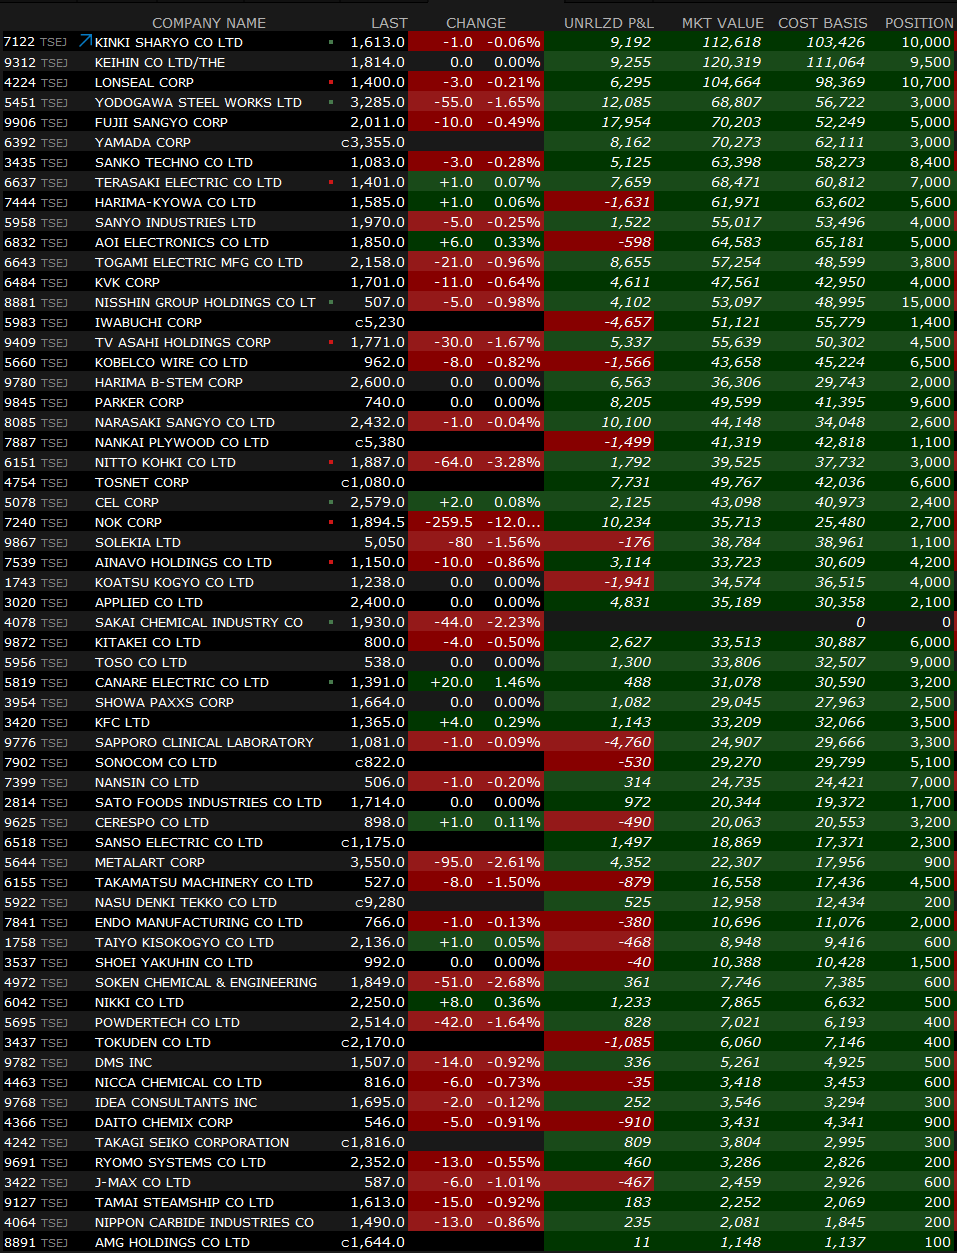
Task: Click AINAVO HOLDINGS CO LTD name
Action: pos(183,562)
